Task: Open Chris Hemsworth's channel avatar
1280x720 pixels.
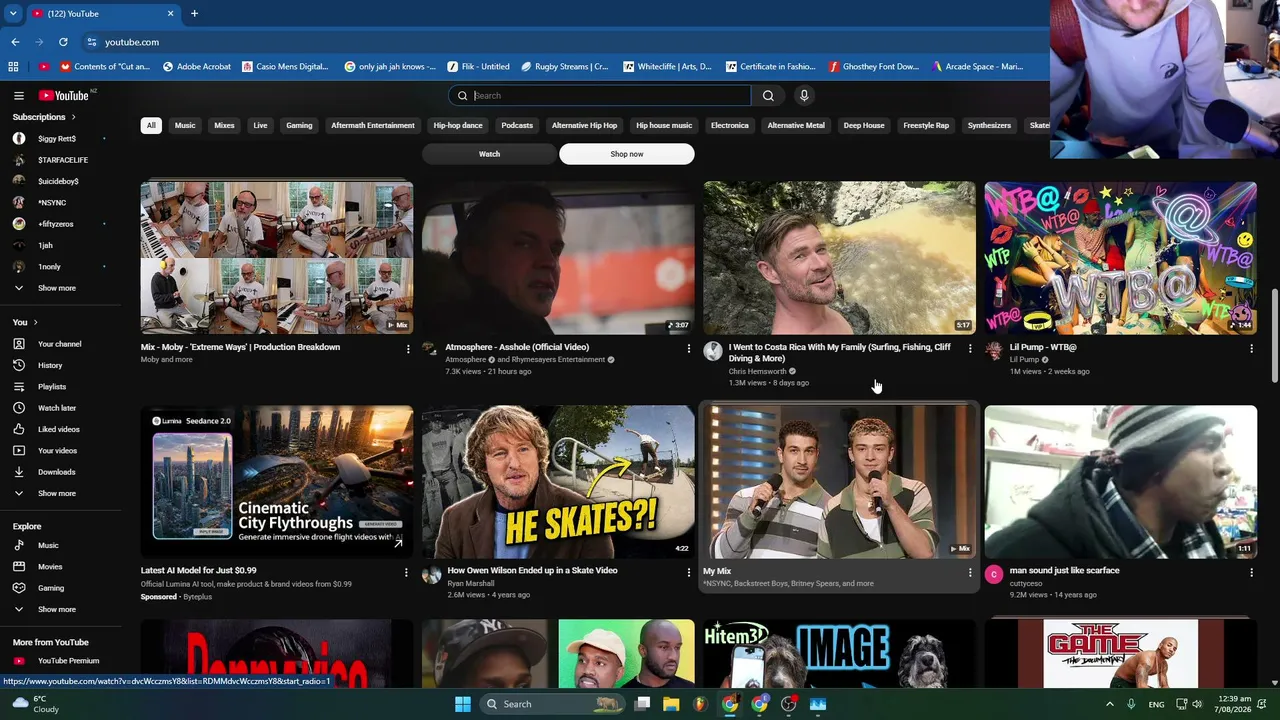Action: (713, 351)
